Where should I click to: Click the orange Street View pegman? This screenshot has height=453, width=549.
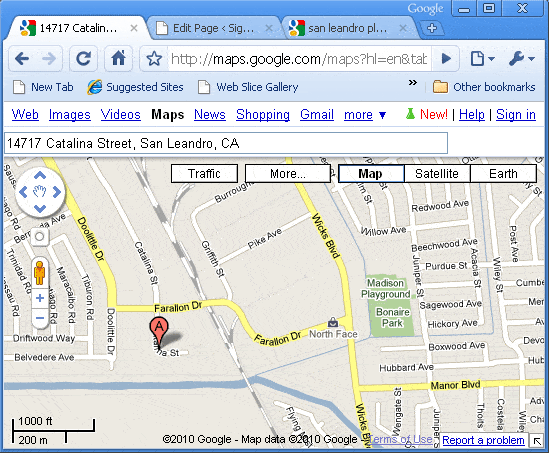click(x=40, y=273)
